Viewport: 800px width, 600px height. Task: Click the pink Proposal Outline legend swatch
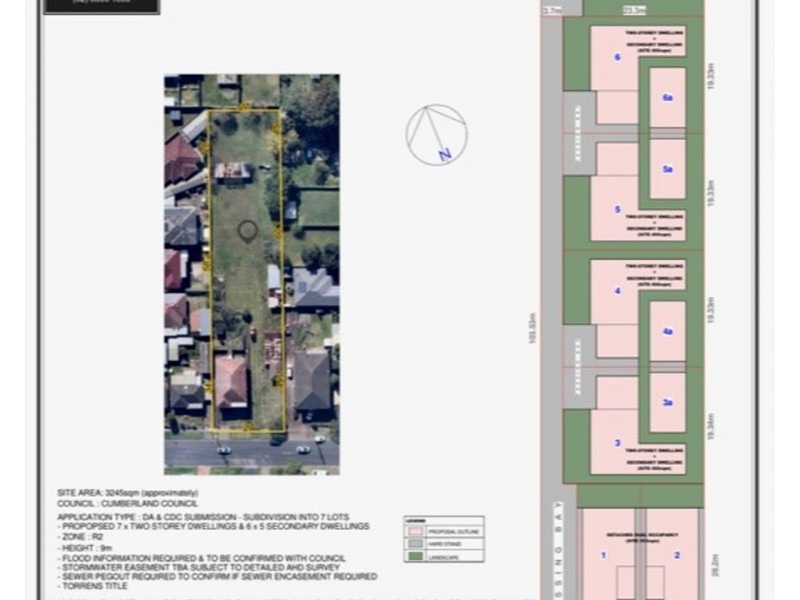click(x=413, y=529)
